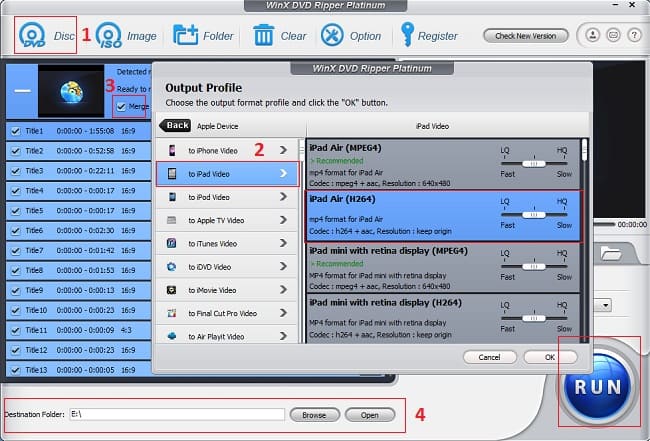This screenshot has height=441, width=650.
Task: Uncheck Title2 checkbox
Action: [x=16, y=151]
